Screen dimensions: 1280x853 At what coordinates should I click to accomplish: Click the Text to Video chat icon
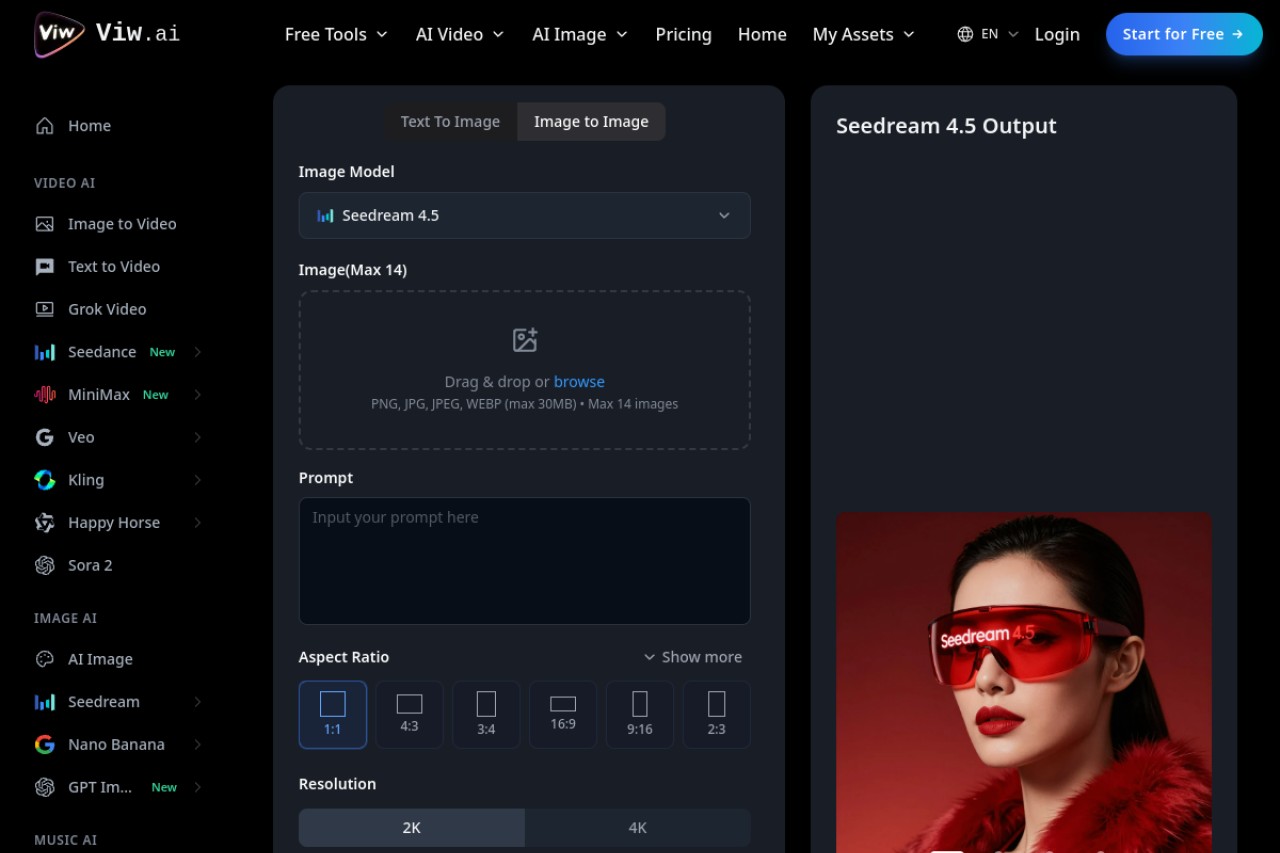(44, 267)
